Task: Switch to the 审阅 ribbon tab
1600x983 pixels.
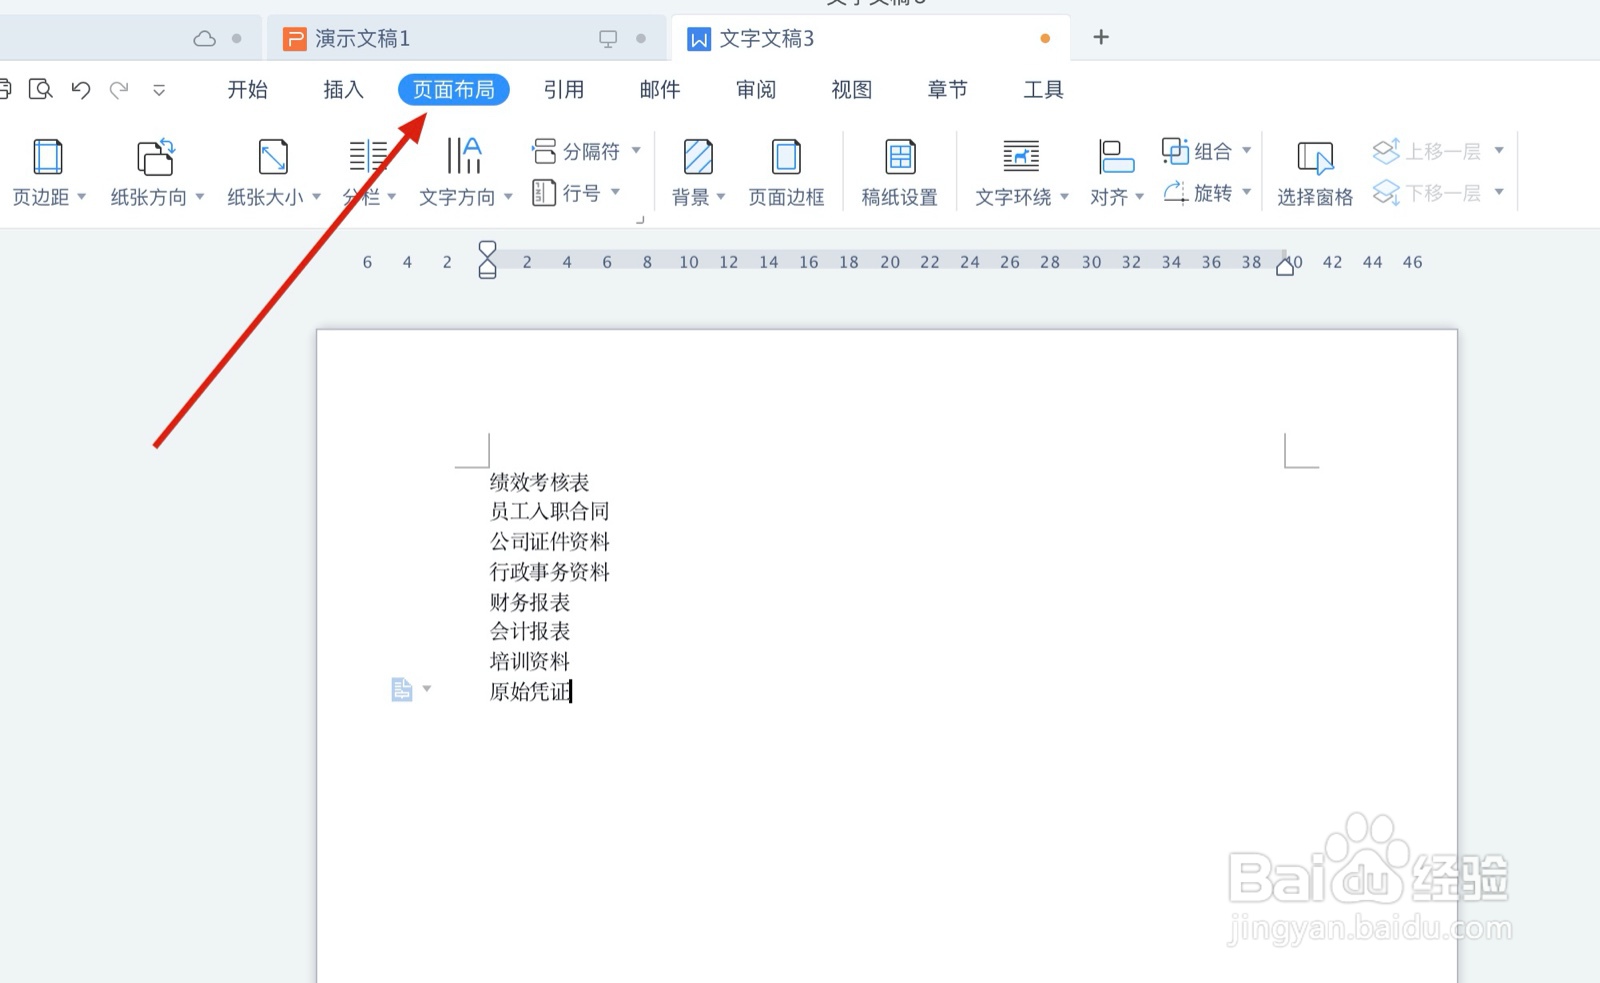Action: (756, 90)
